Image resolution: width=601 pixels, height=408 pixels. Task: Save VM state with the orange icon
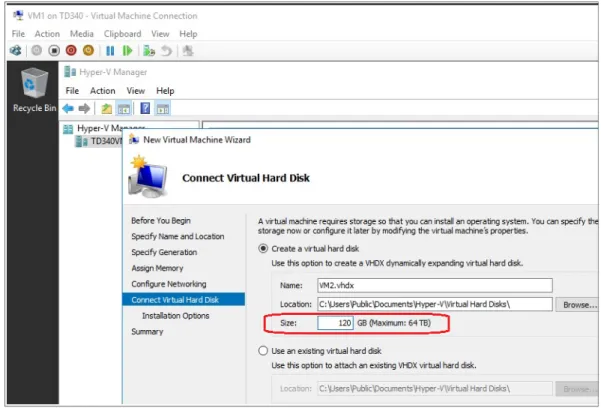point(89,51)
